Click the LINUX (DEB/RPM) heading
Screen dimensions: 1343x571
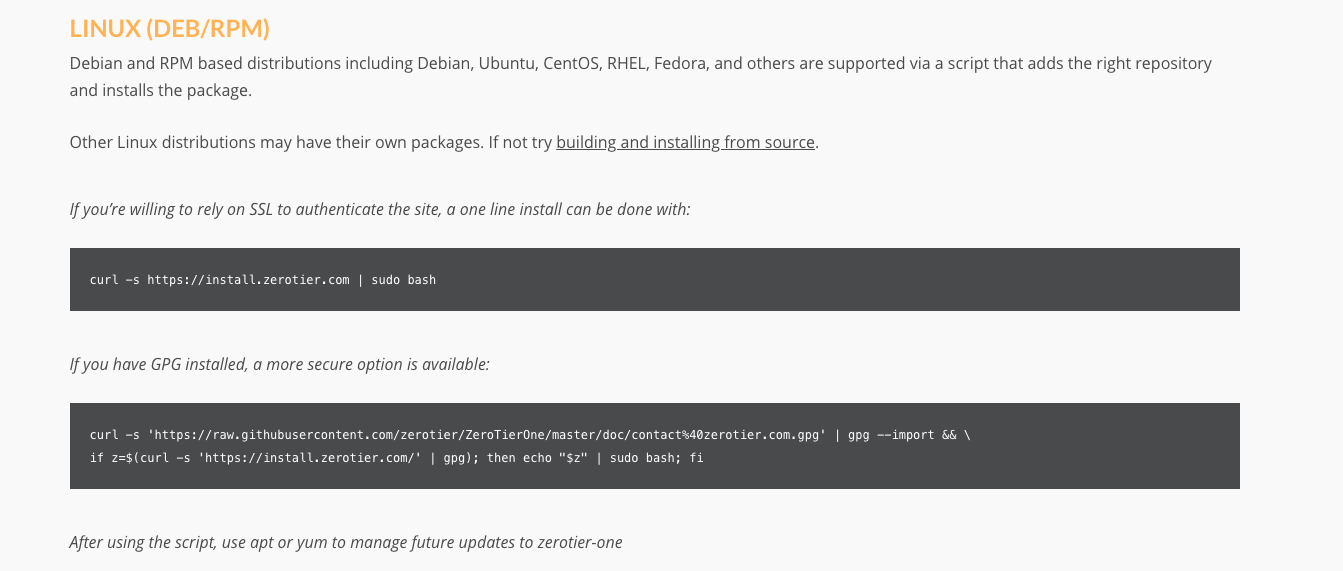tap(170, 28)
